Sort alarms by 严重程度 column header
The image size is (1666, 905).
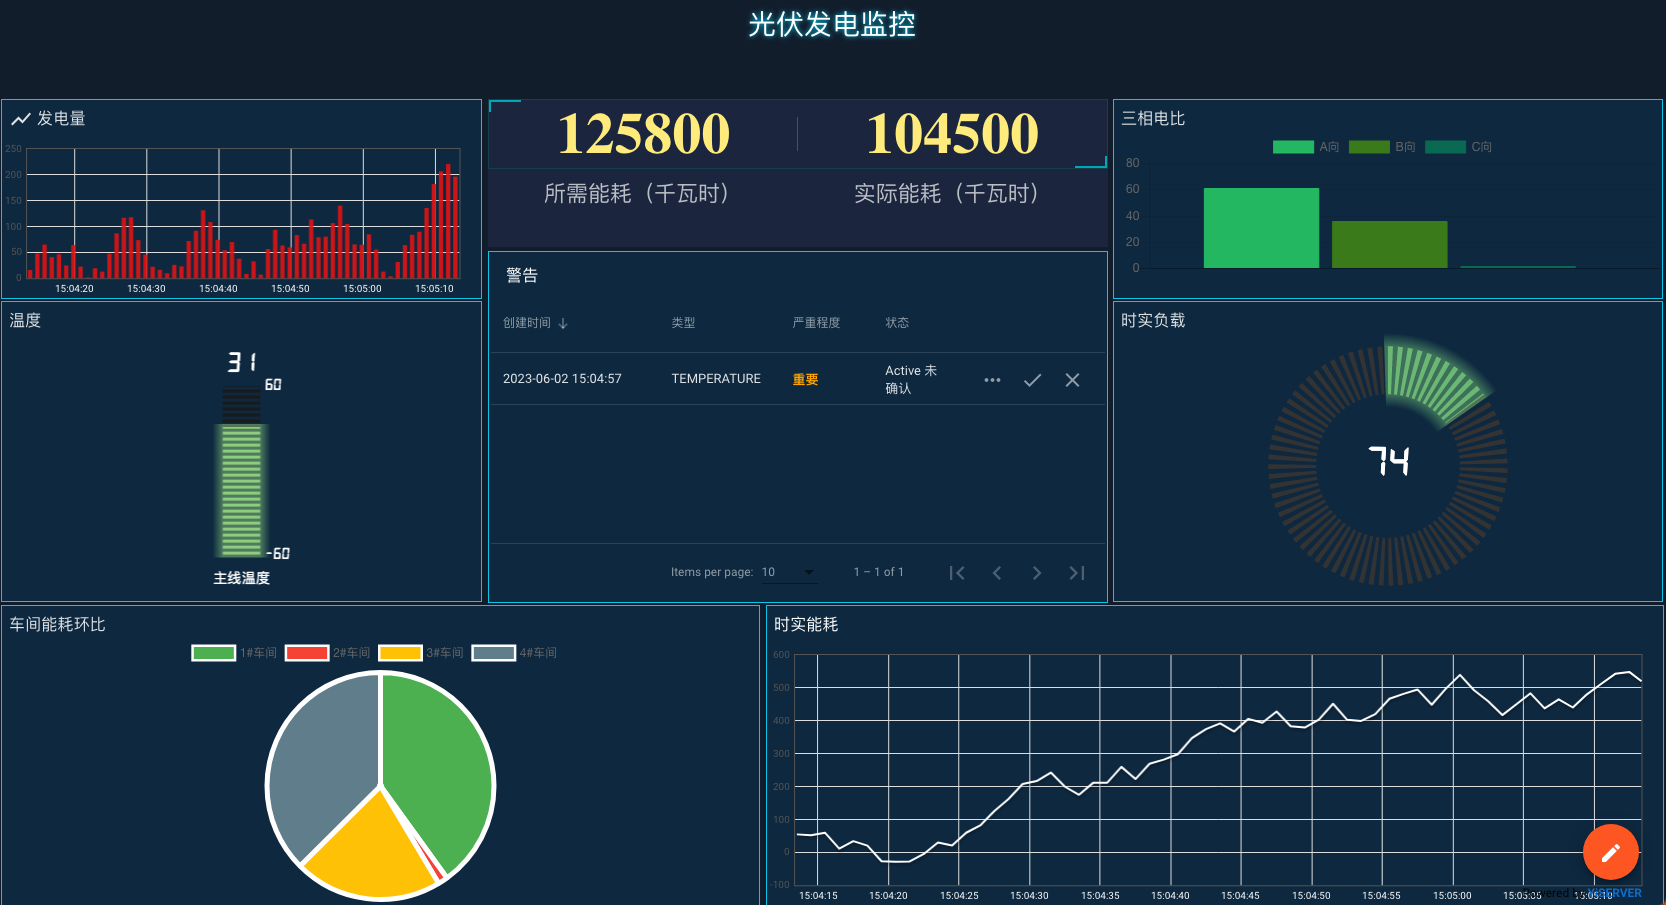tap(816, 323)
